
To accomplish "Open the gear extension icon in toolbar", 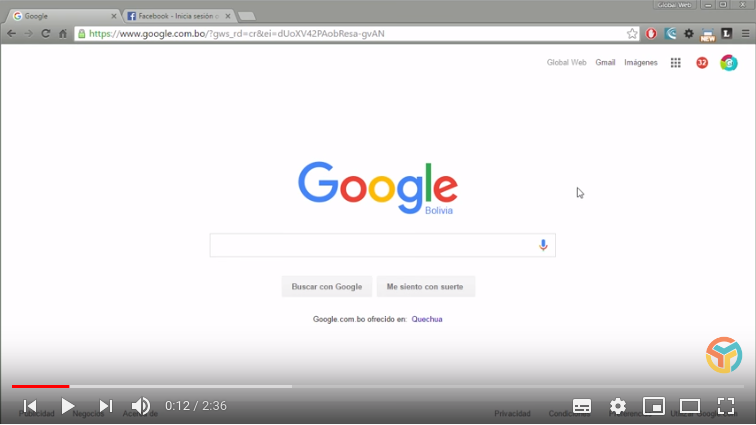I will [688, 34].
